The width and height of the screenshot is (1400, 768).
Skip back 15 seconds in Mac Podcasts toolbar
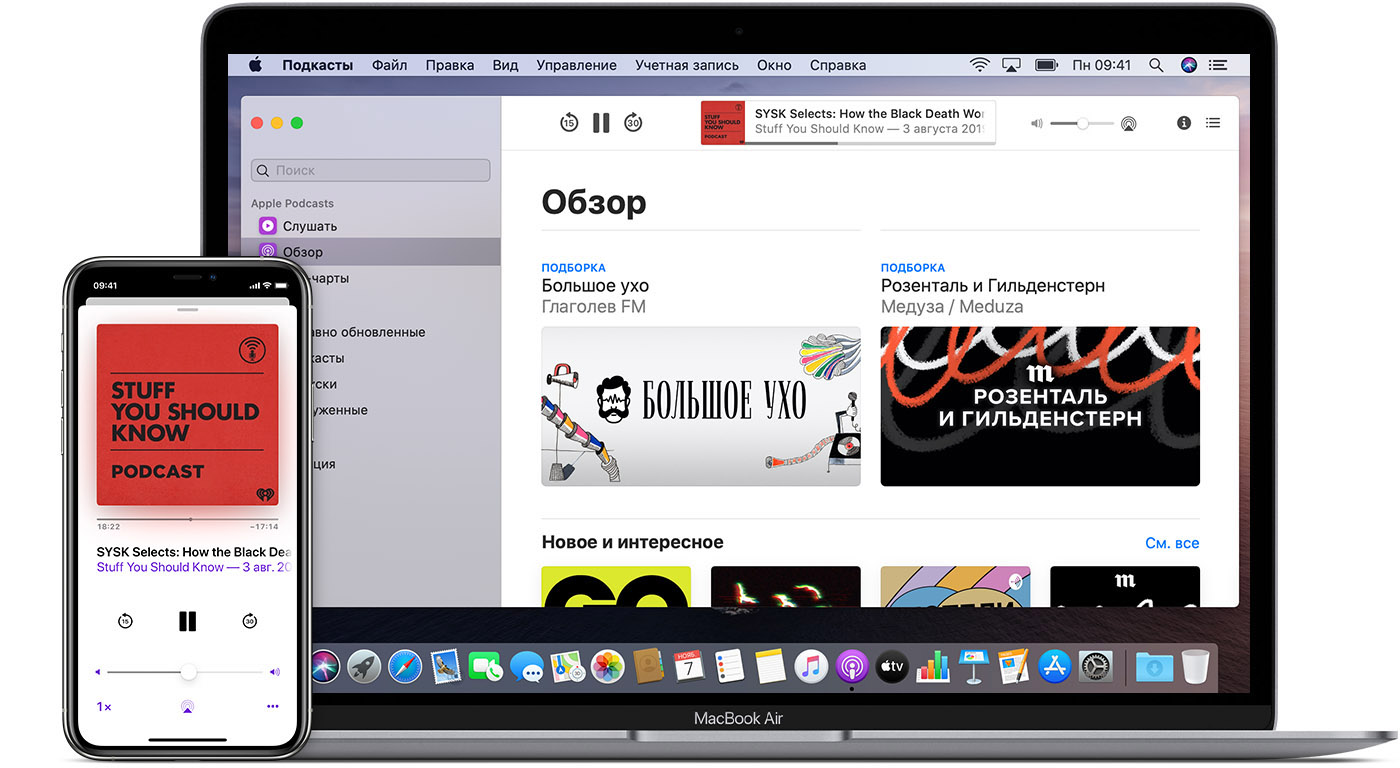569,123
